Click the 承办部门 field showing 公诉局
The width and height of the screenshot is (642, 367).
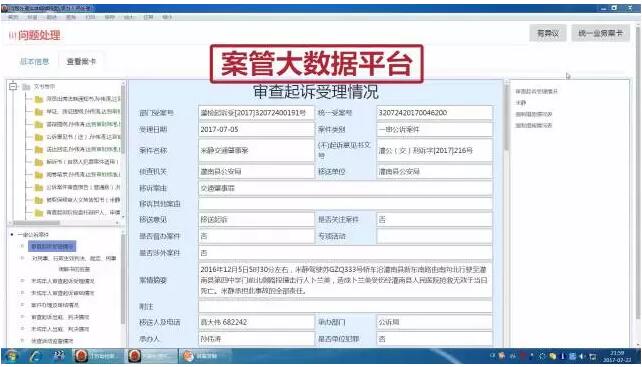coord(434,322)
